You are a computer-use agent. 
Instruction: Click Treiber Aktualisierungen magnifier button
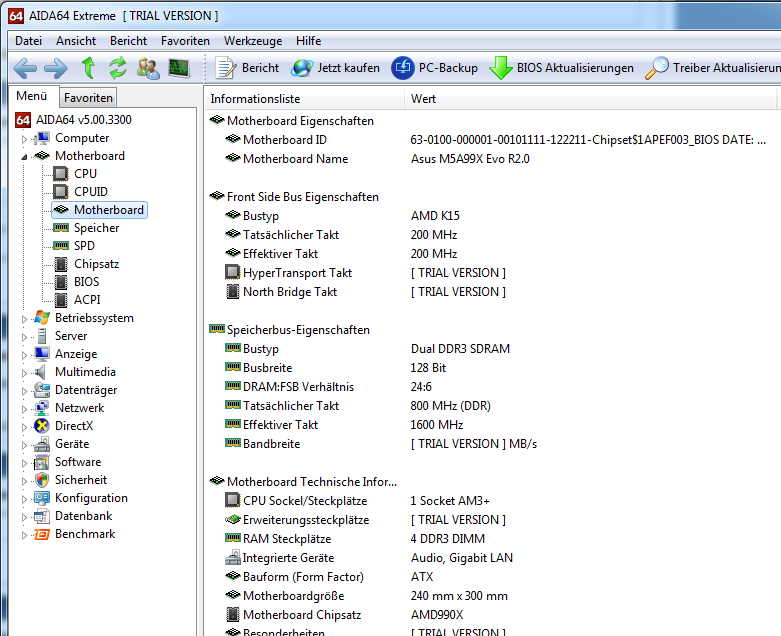[x=713, y=68]
